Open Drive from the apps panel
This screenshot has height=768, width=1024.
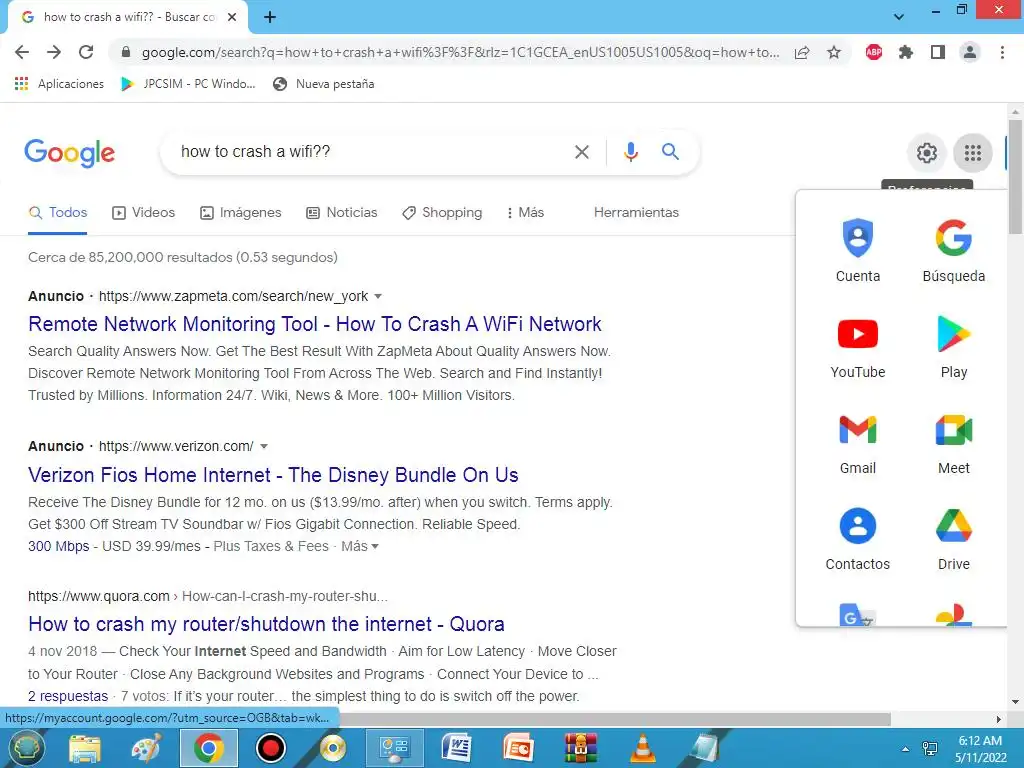(x=953, y=539)
